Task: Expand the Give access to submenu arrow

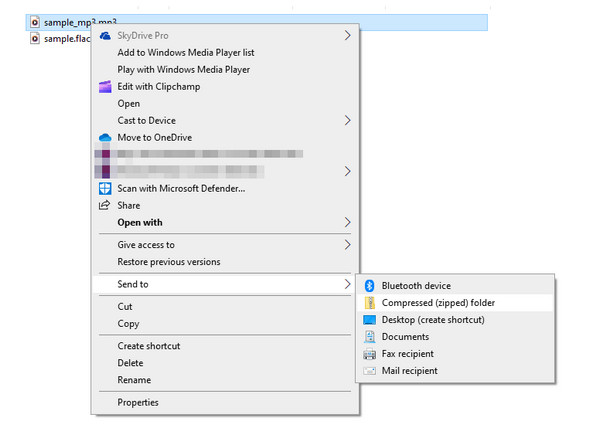Action: click(x=347, y=245)
